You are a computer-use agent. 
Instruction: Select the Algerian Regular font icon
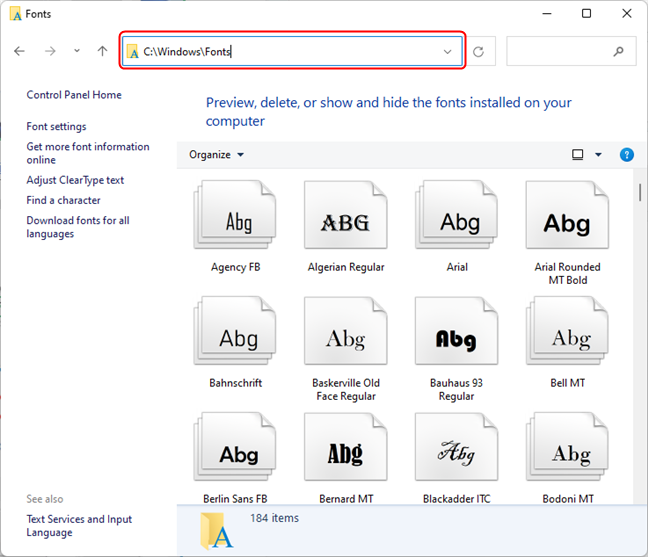(345, 214)
